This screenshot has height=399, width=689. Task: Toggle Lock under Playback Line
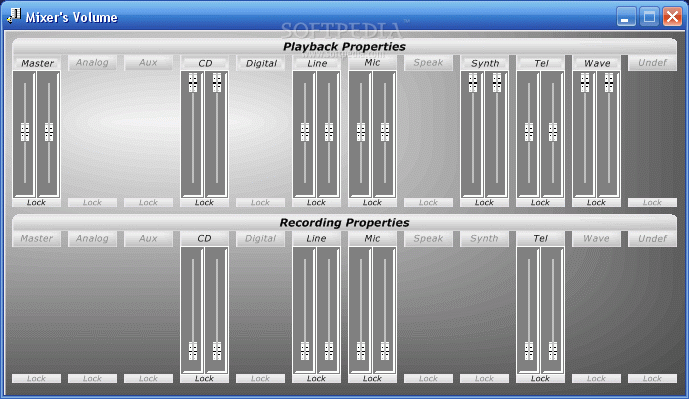point(316,203)
